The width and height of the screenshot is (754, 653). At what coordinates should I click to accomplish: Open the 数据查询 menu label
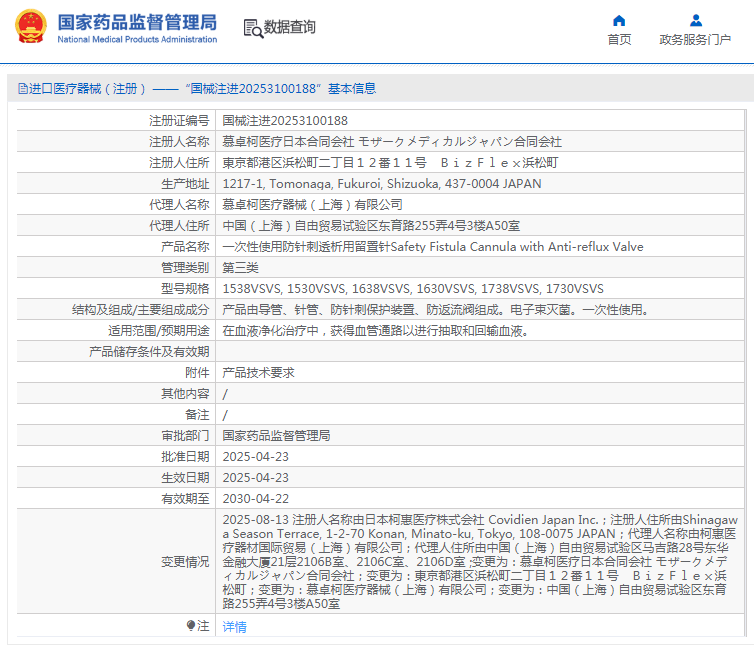[290, 28]
